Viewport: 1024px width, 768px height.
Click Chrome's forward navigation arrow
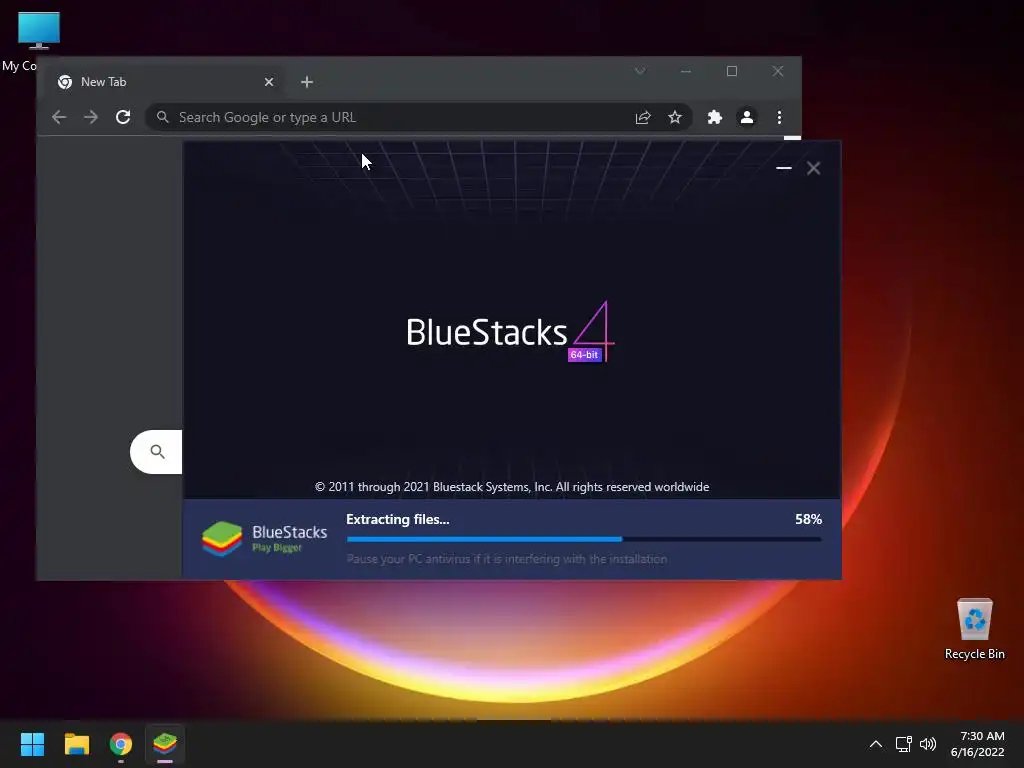point(91,117)
